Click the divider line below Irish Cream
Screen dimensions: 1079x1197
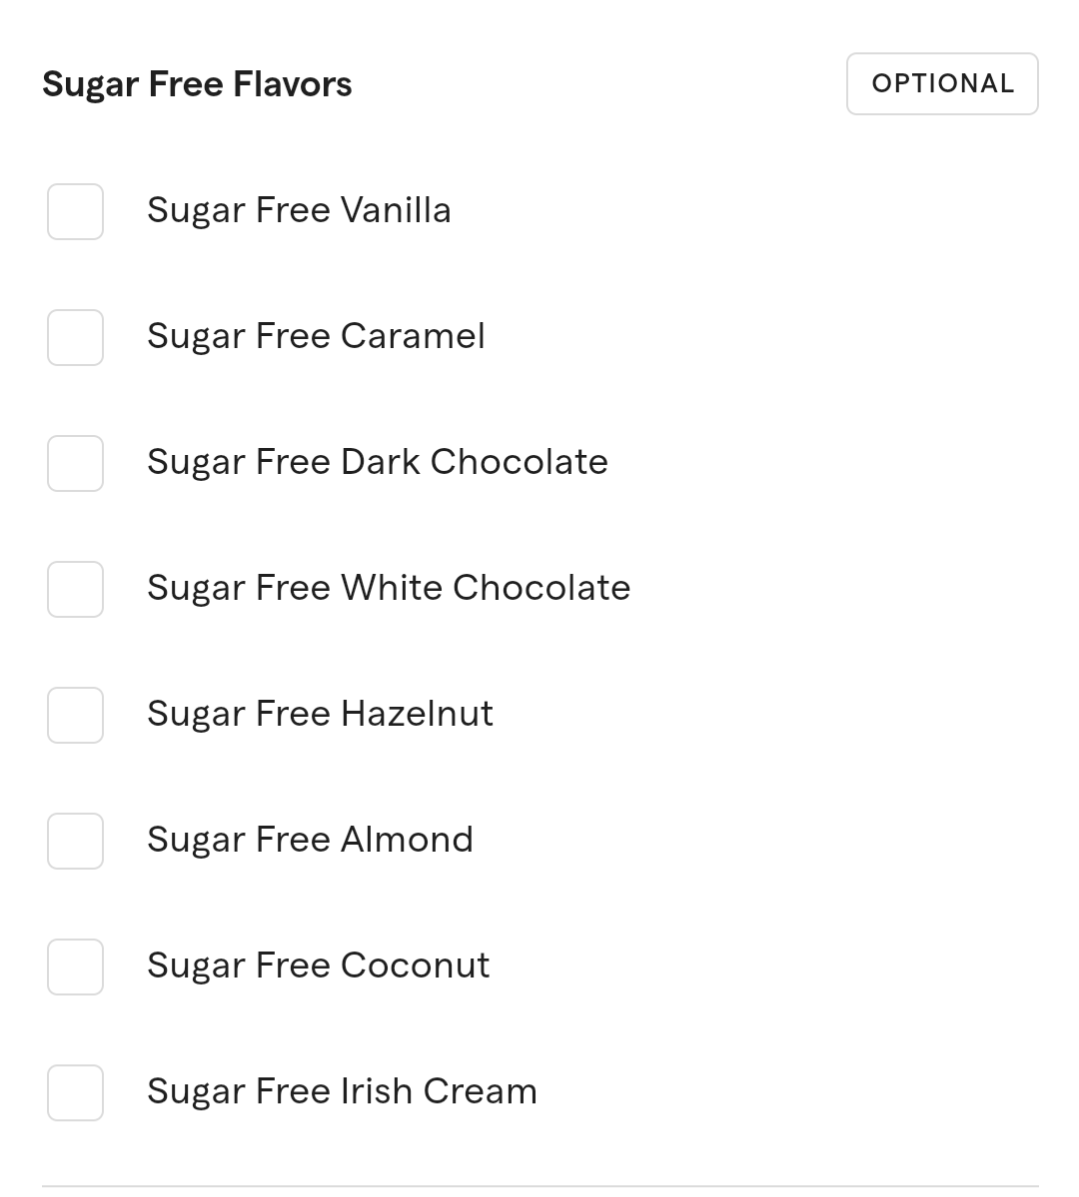point(540,1187)
